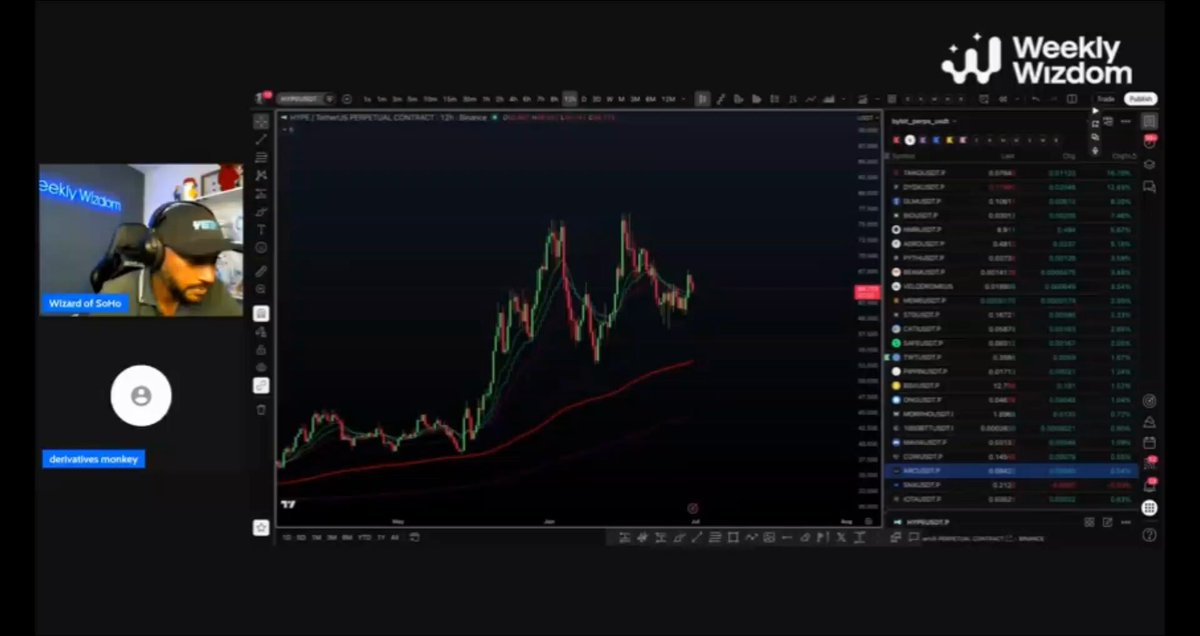Click the derivatives monkey participant avatar
1200x636 pixels.
(141, 396)
